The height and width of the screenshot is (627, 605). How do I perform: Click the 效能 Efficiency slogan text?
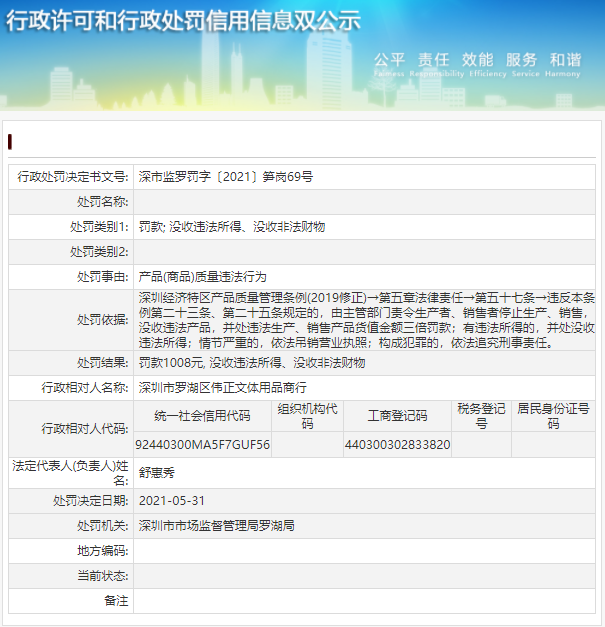tap(477, 62)
